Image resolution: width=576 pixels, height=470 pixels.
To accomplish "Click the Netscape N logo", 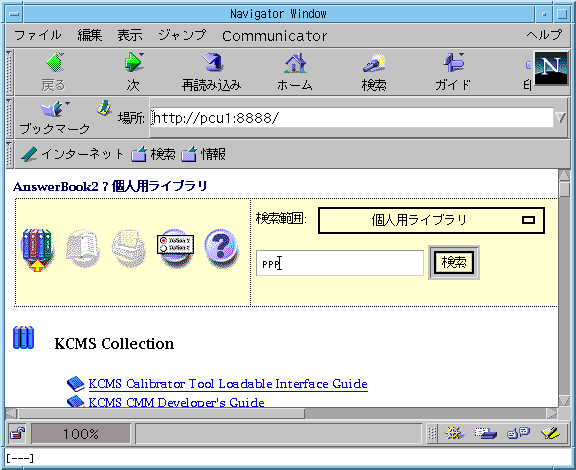I will coord(551,68).
